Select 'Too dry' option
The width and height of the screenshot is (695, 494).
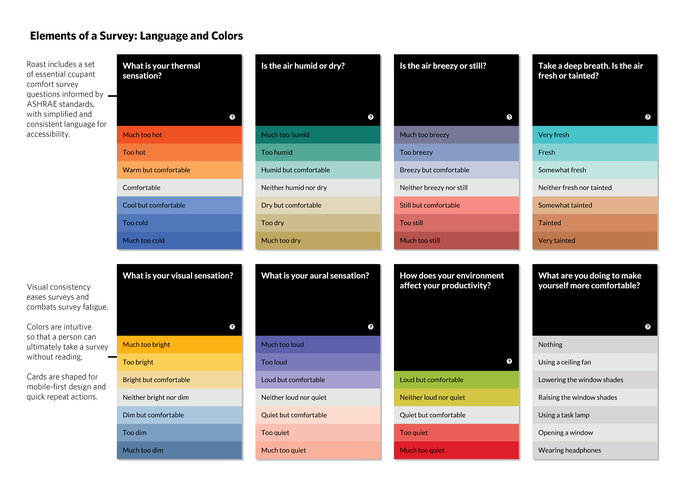pos(318,223)
